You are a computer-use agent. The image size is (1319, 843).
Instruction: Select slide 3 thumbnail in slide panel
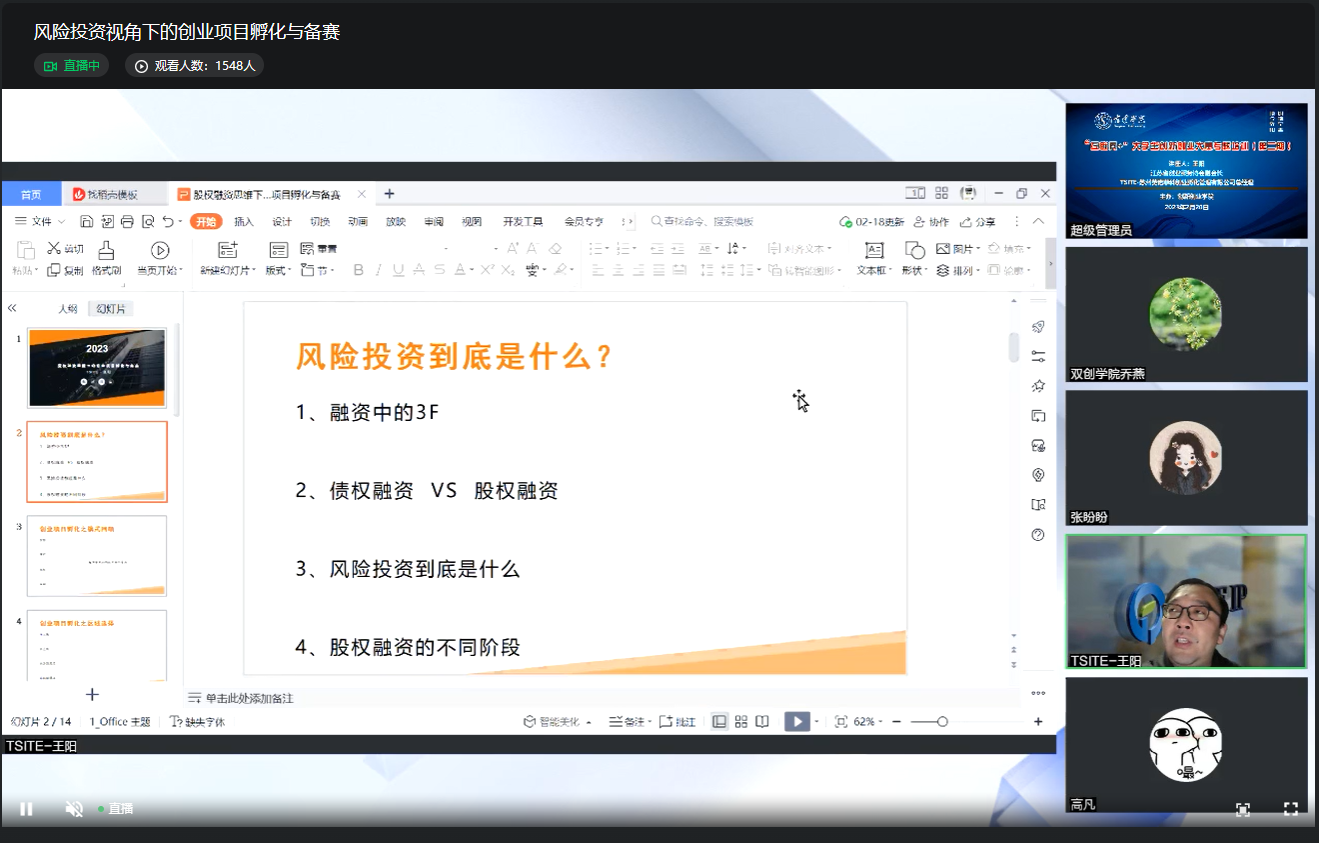(x=97, y=555)
